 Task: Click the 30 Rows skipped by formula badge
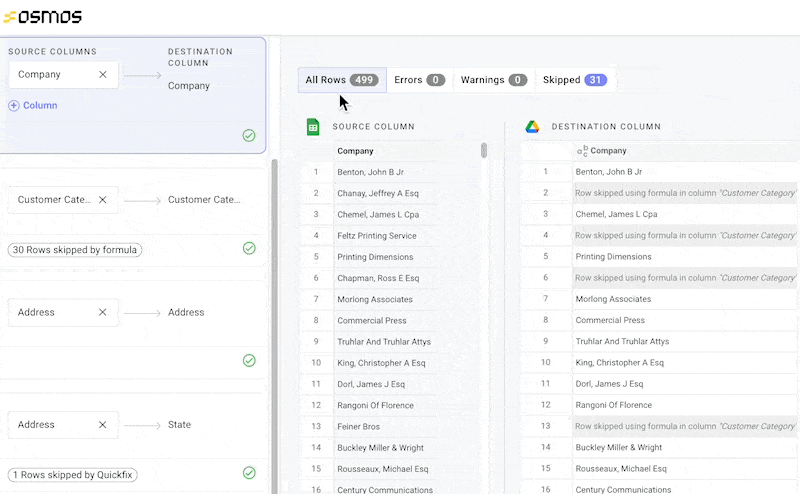[75, 249]
